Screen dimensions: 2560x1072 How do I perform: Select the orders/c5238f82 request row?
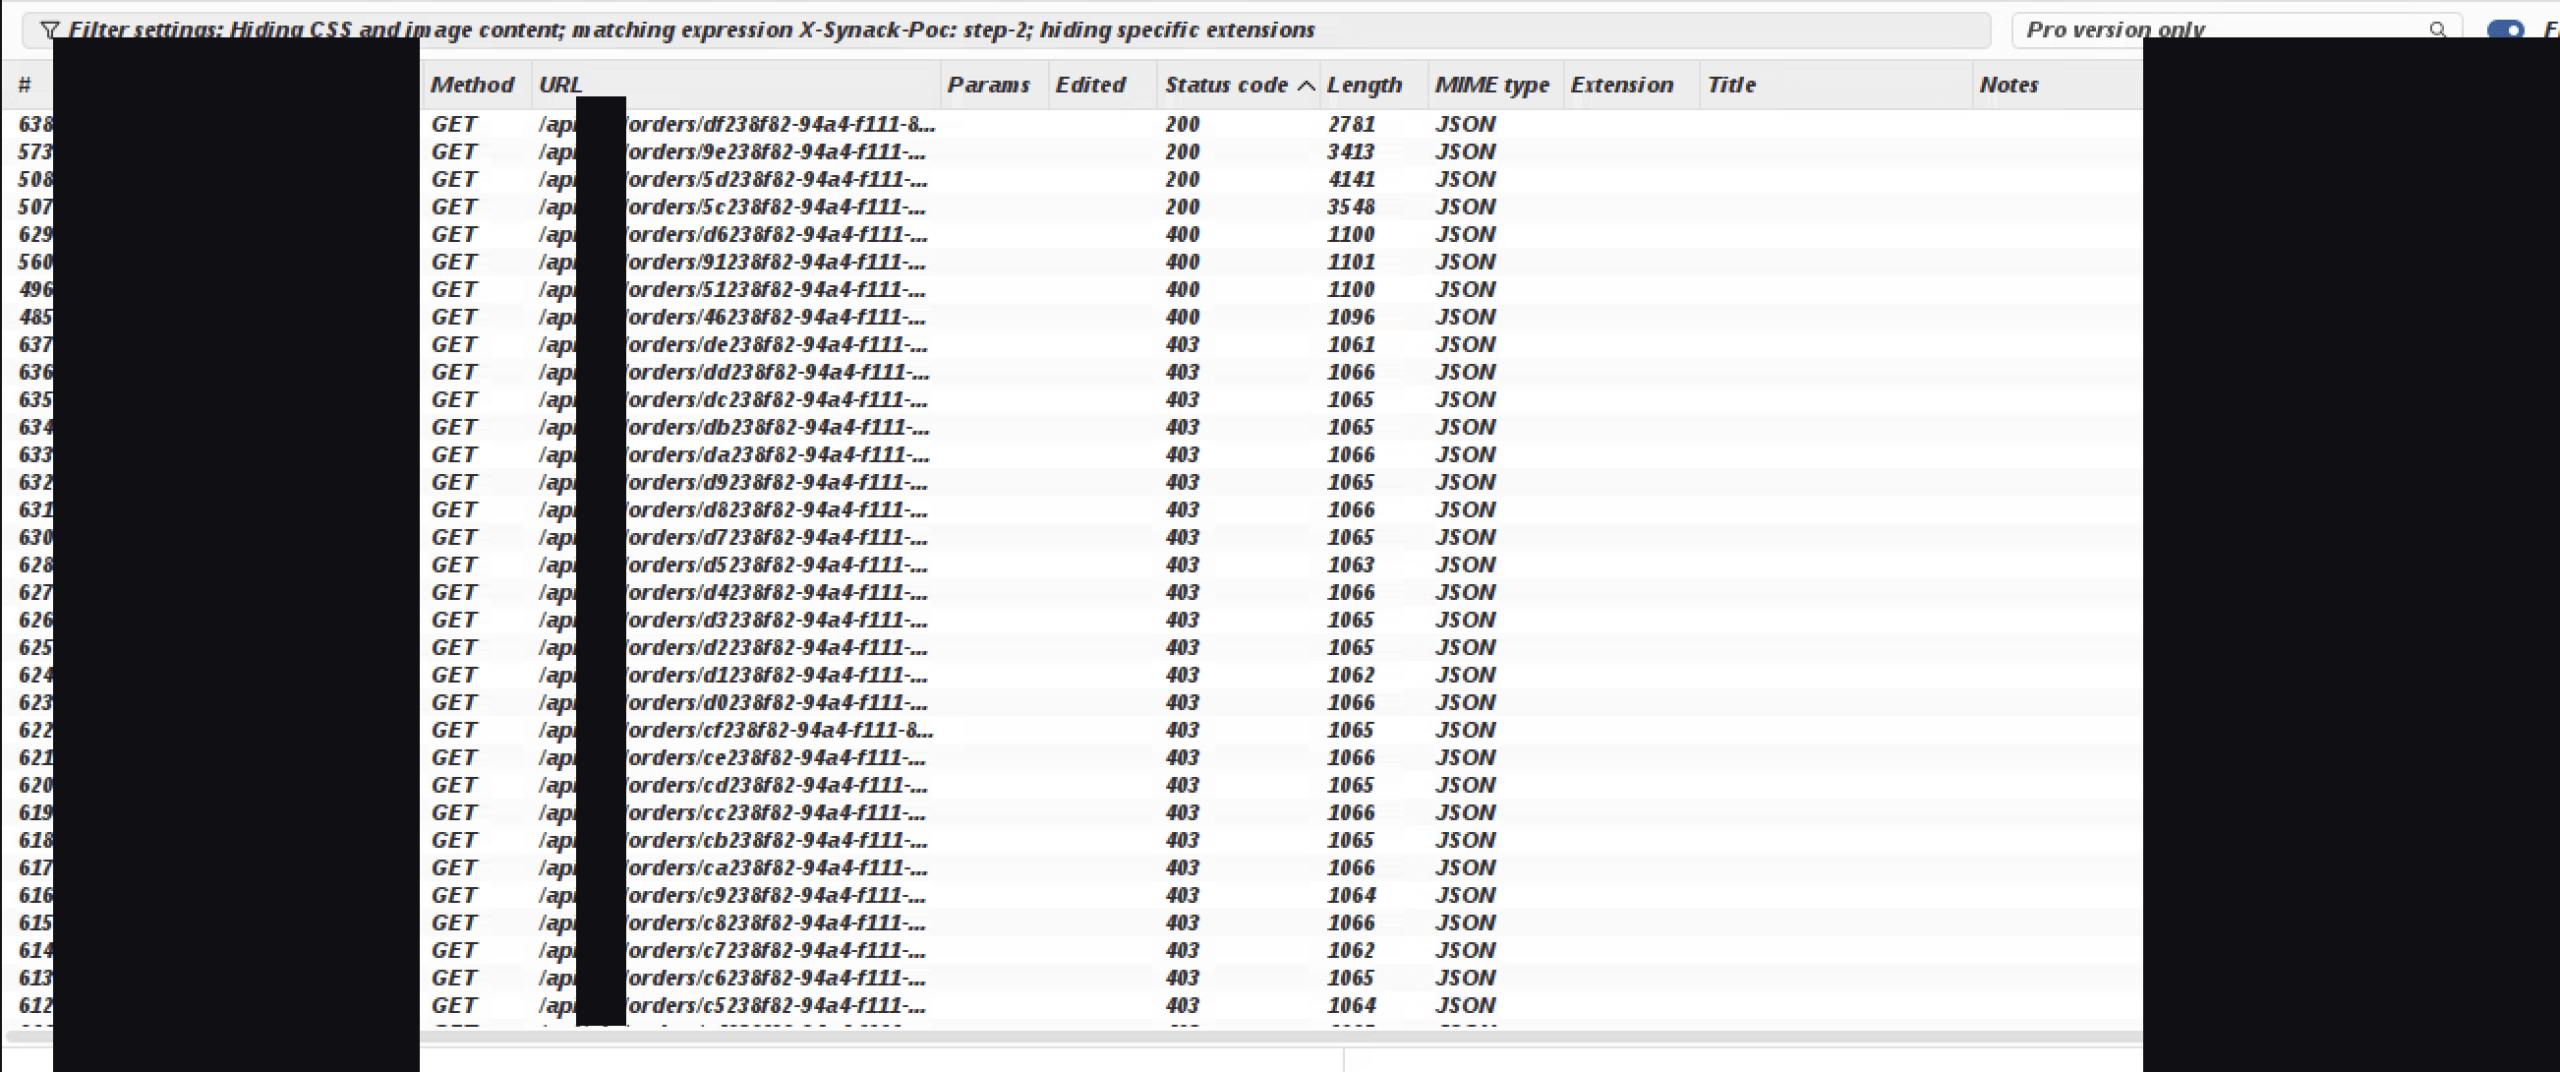(x=1072, y=1005)
